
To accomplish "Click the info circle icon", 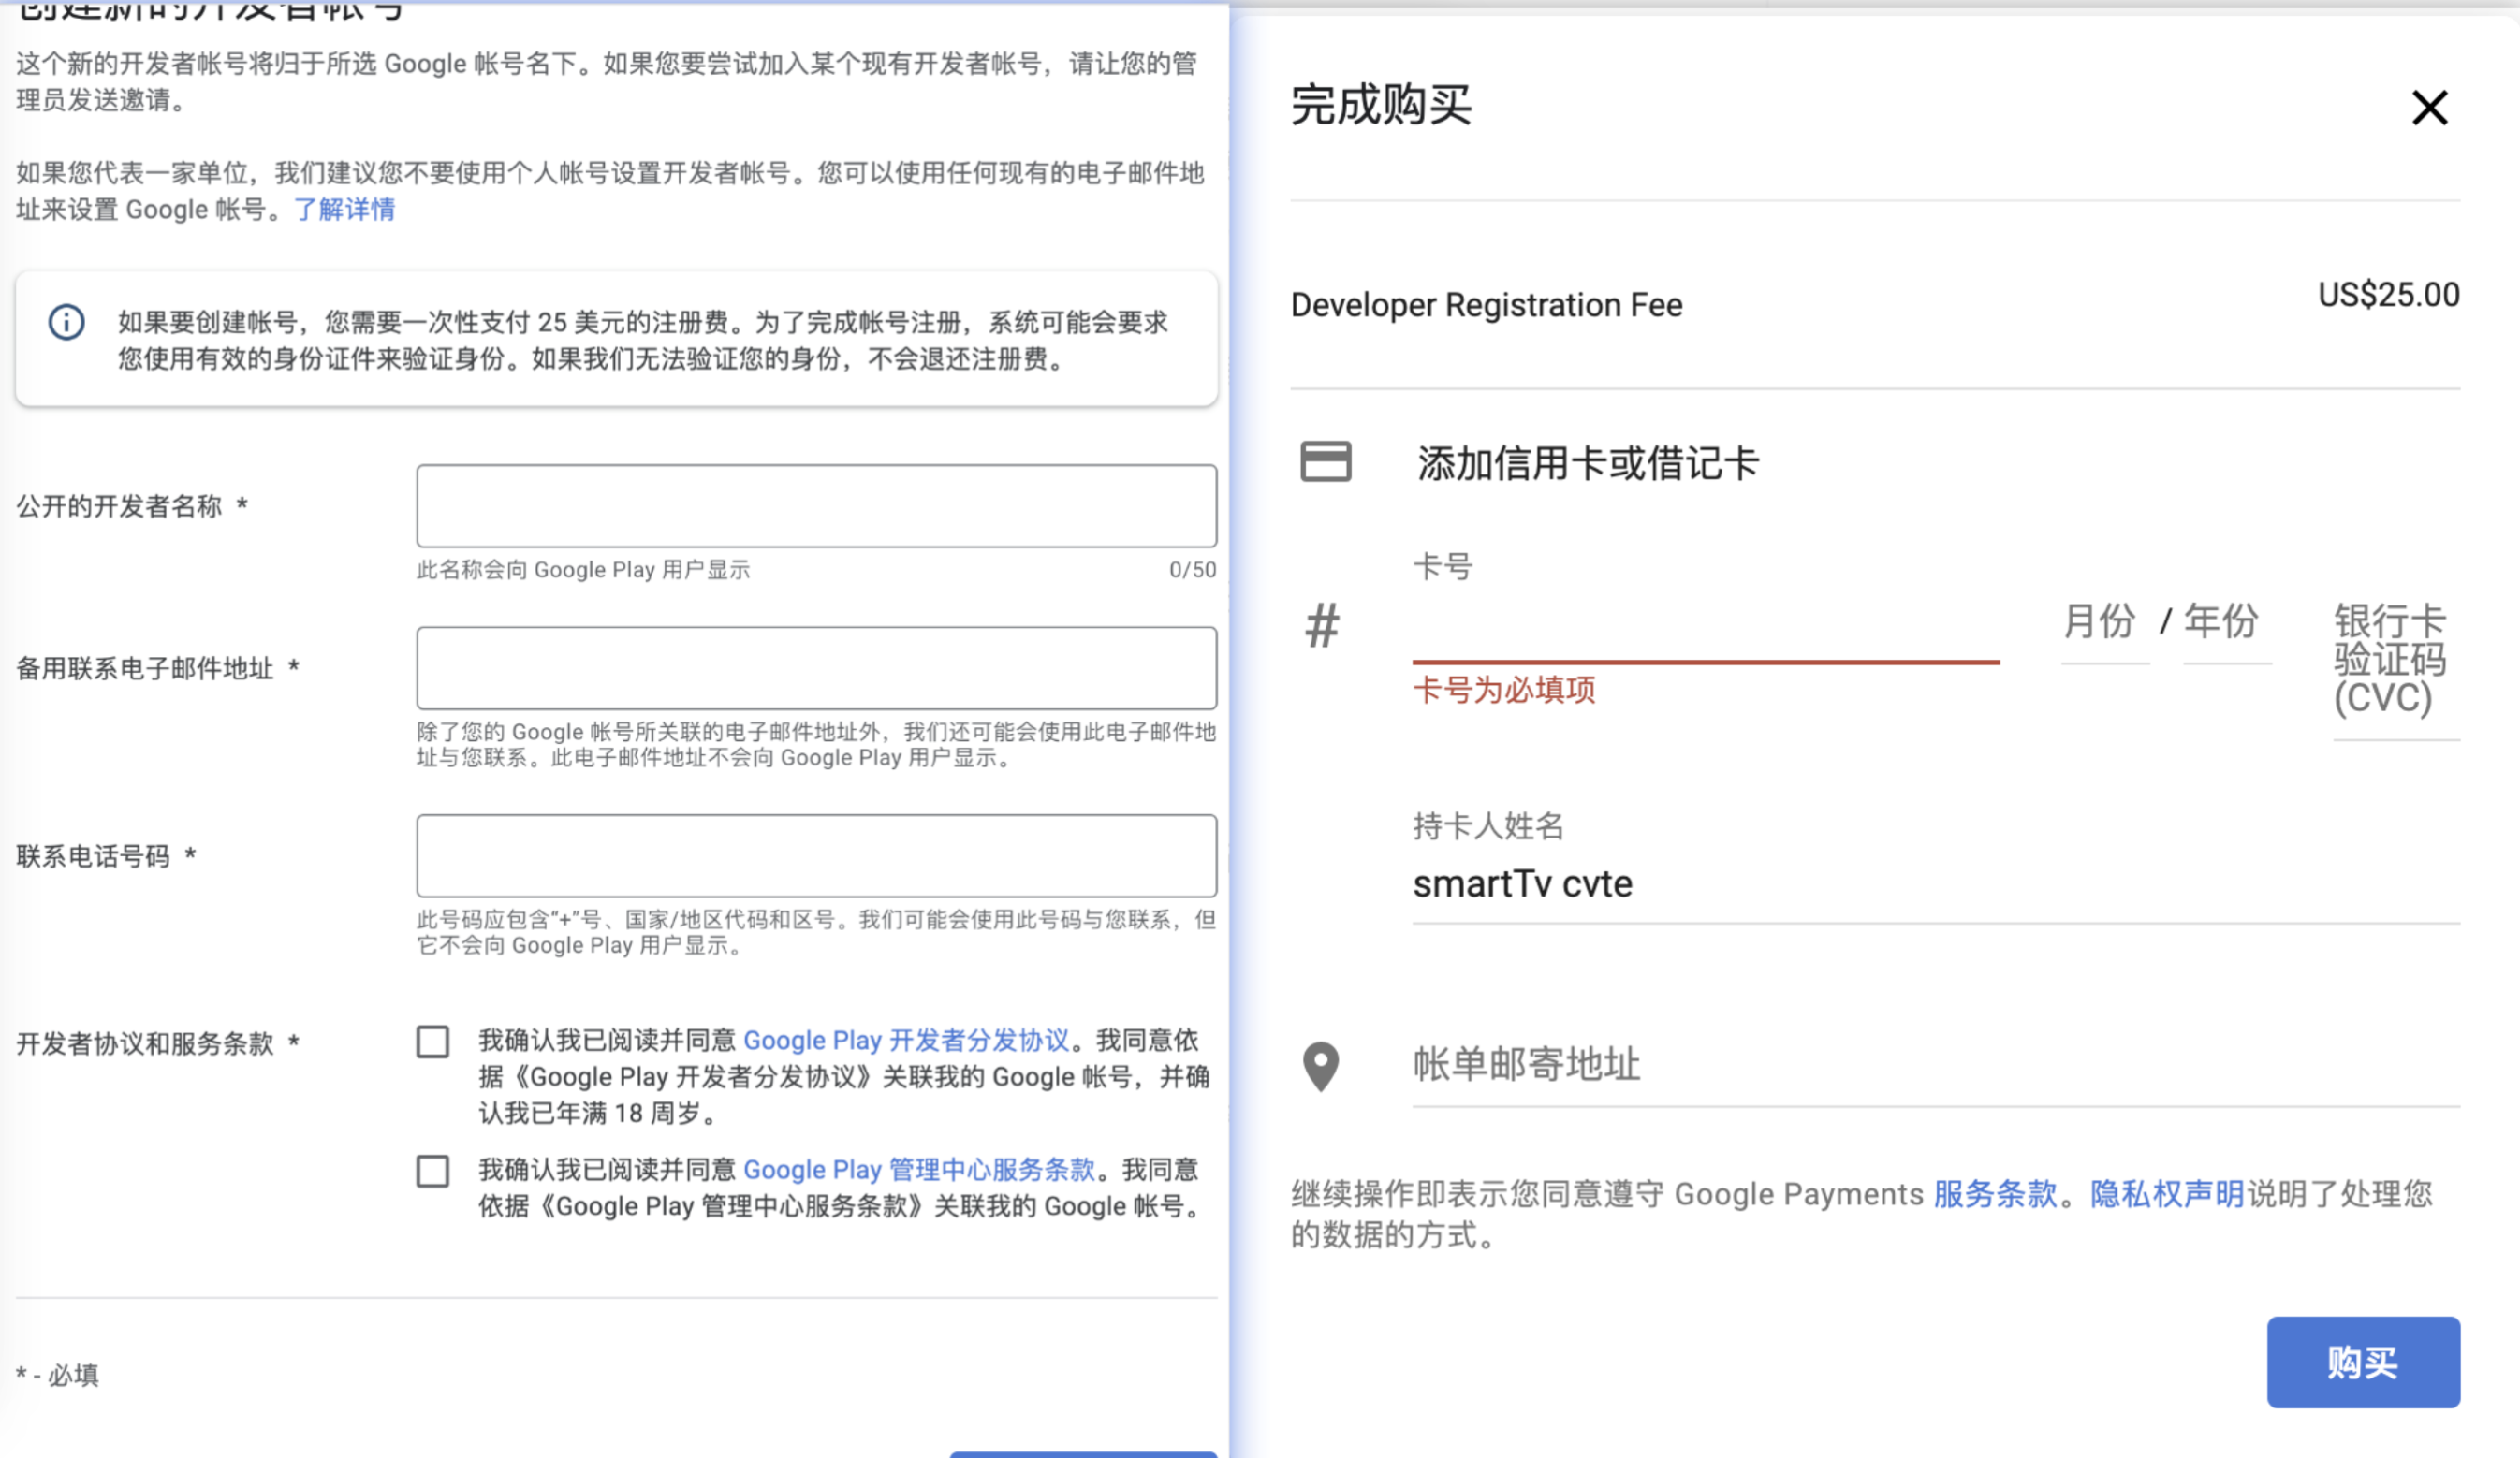I will coord(67,323).
